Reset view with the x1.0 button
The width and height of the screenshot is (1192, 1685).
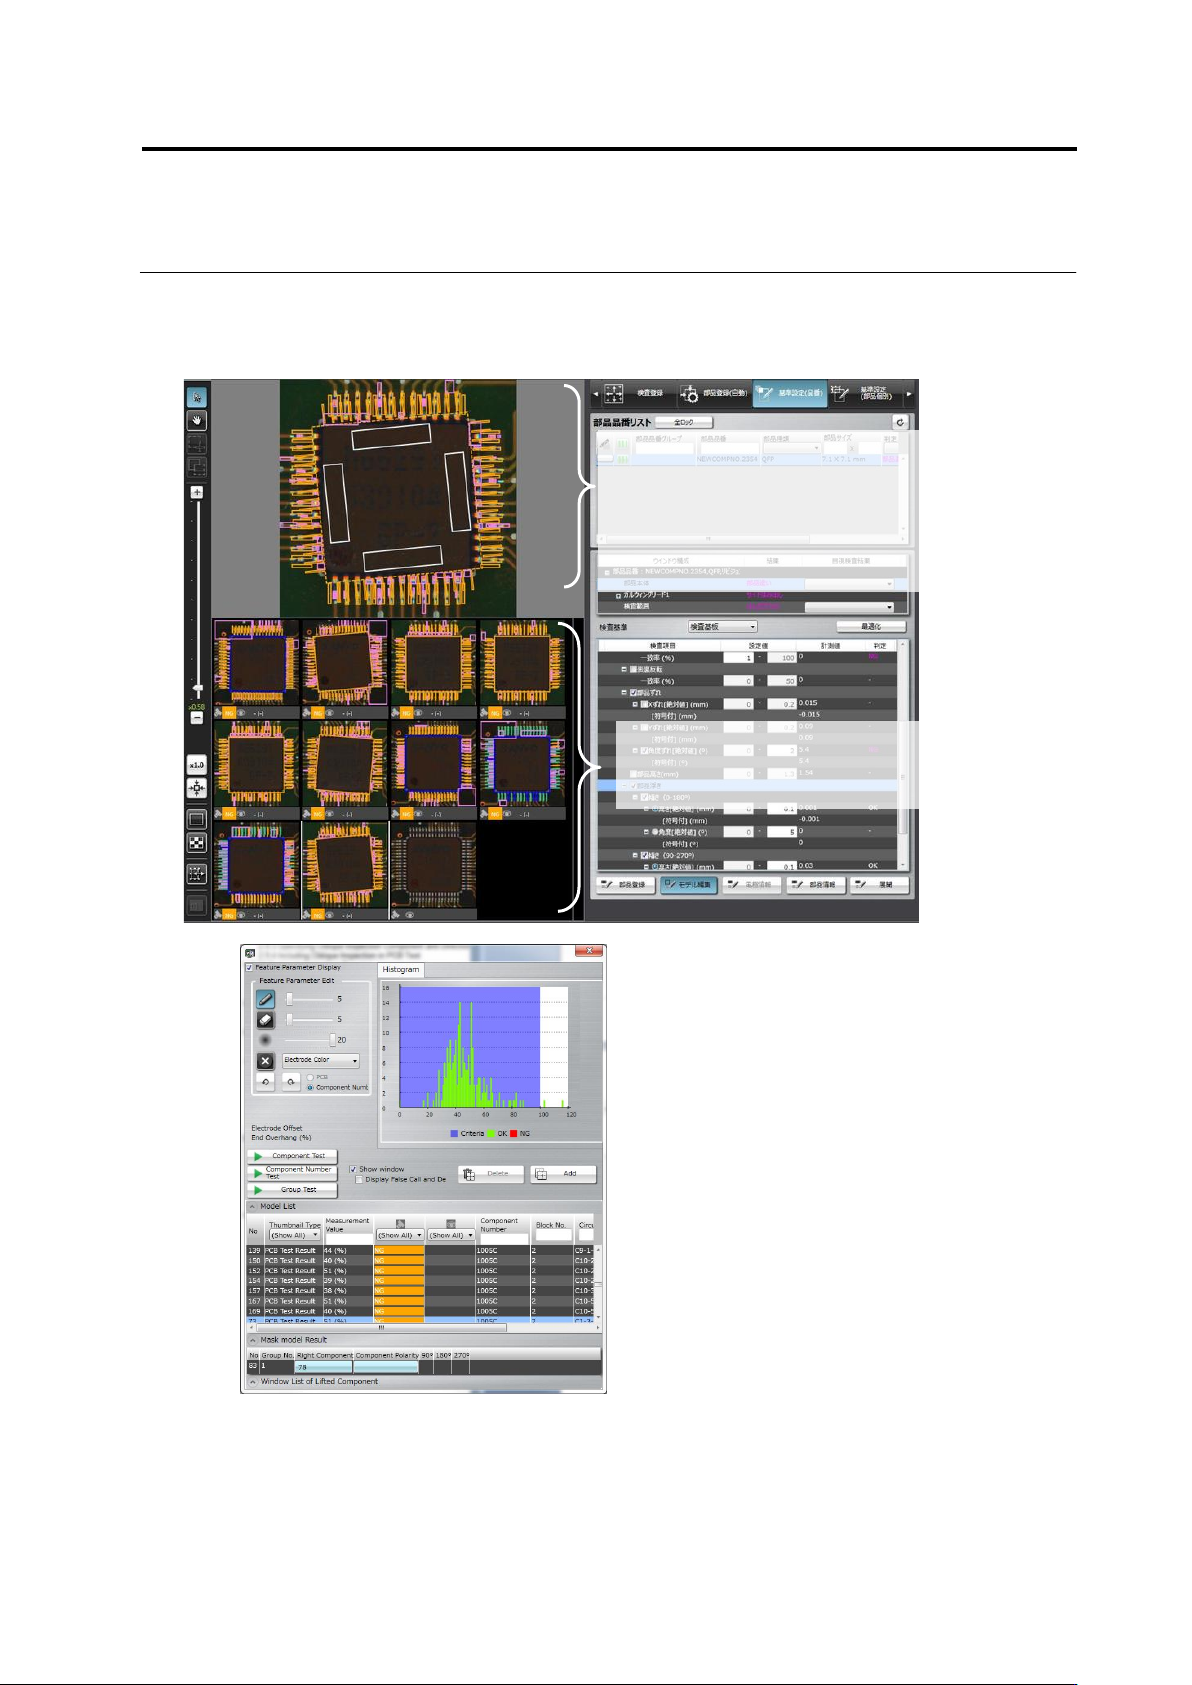(197, 765)
